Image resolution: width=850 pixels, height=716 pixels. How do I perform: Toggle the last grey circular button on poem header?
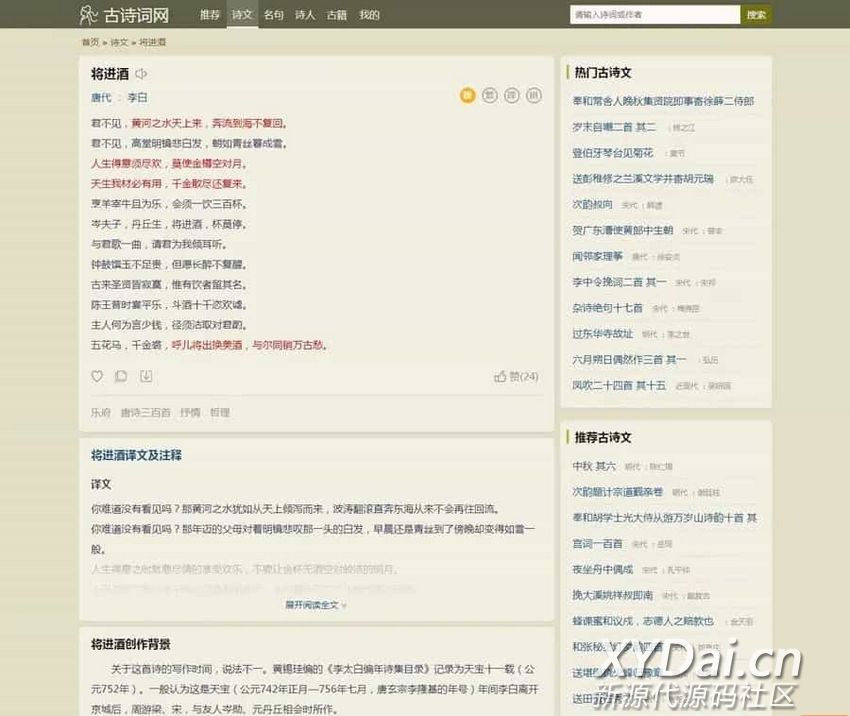click(x=534, y=95)
